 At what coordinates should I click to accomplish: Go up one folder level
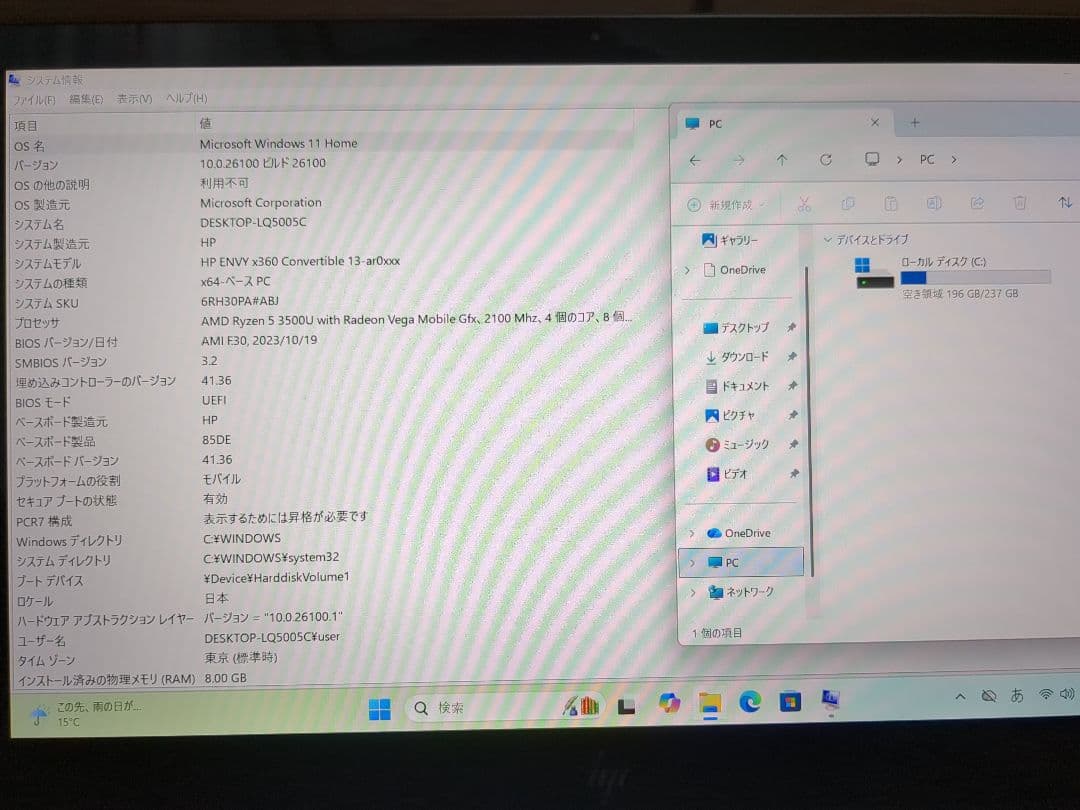pos(782,160)
